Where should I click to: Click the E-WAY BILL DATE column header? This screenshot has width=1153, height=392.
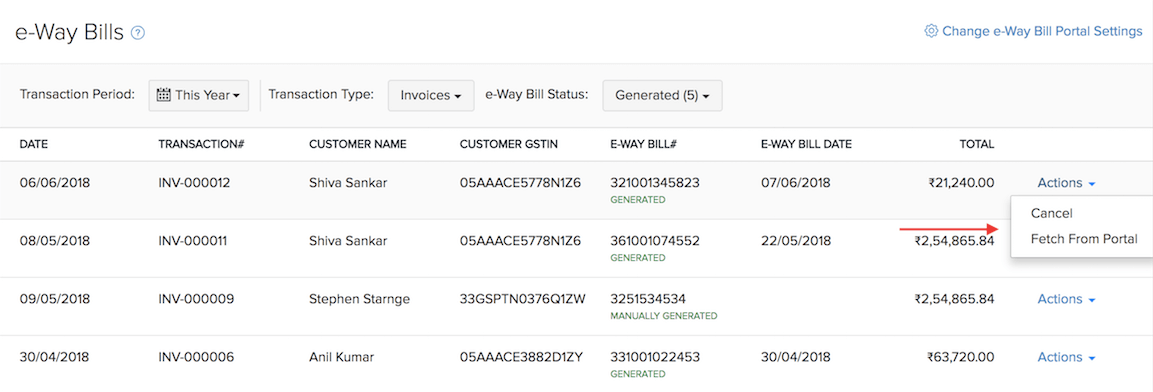click(806, 144)
